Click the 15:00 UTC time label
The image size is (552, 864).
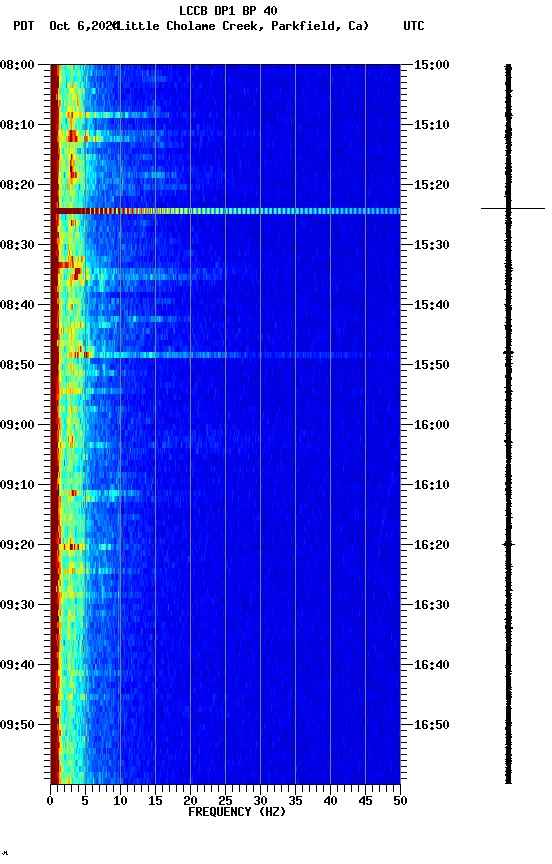pos(432,65)
